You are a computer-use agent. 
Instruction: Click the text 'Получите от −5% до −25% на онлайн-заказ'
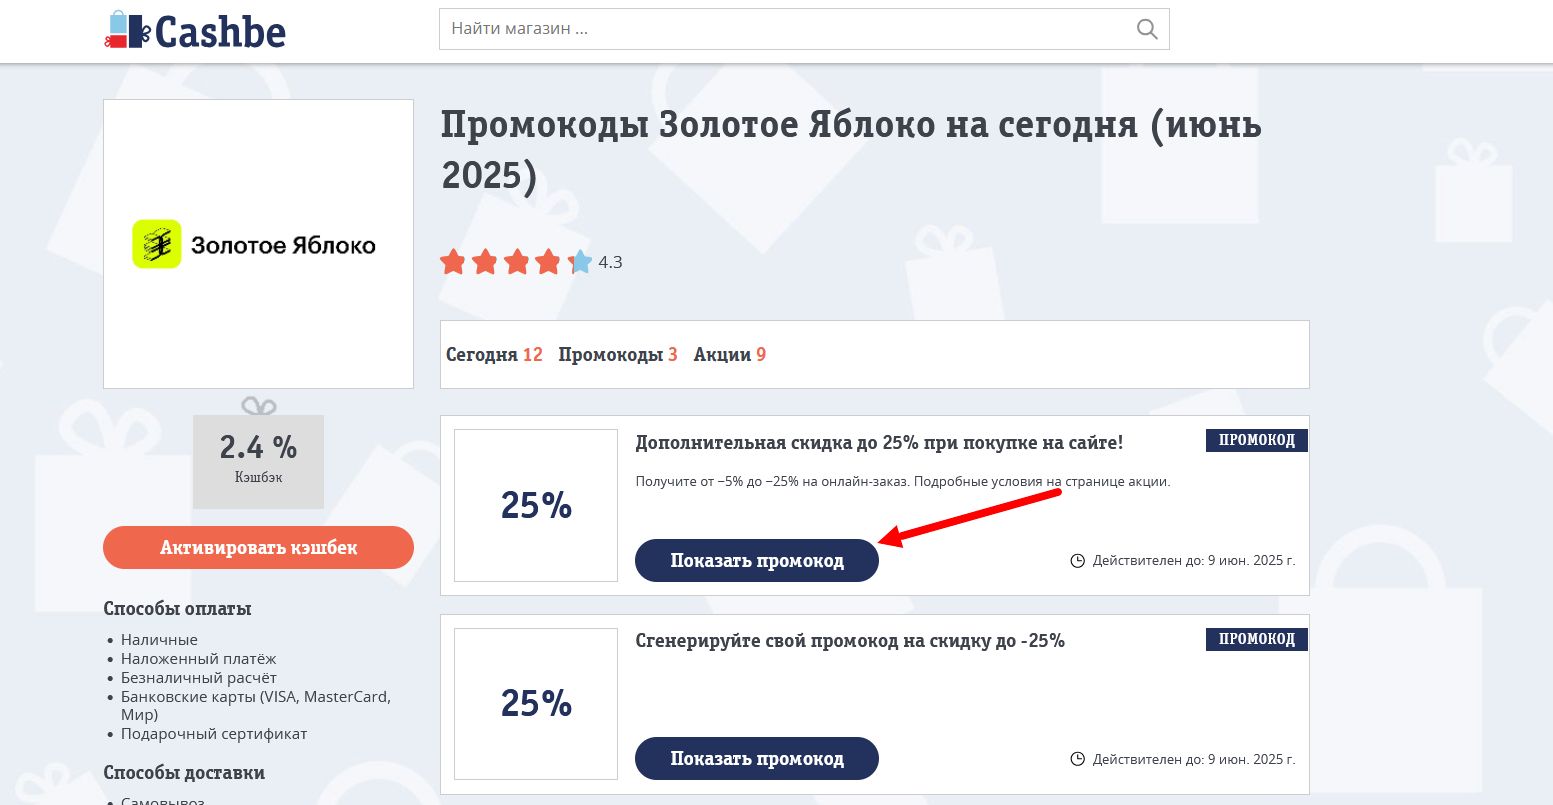click(x=772, y=481)
